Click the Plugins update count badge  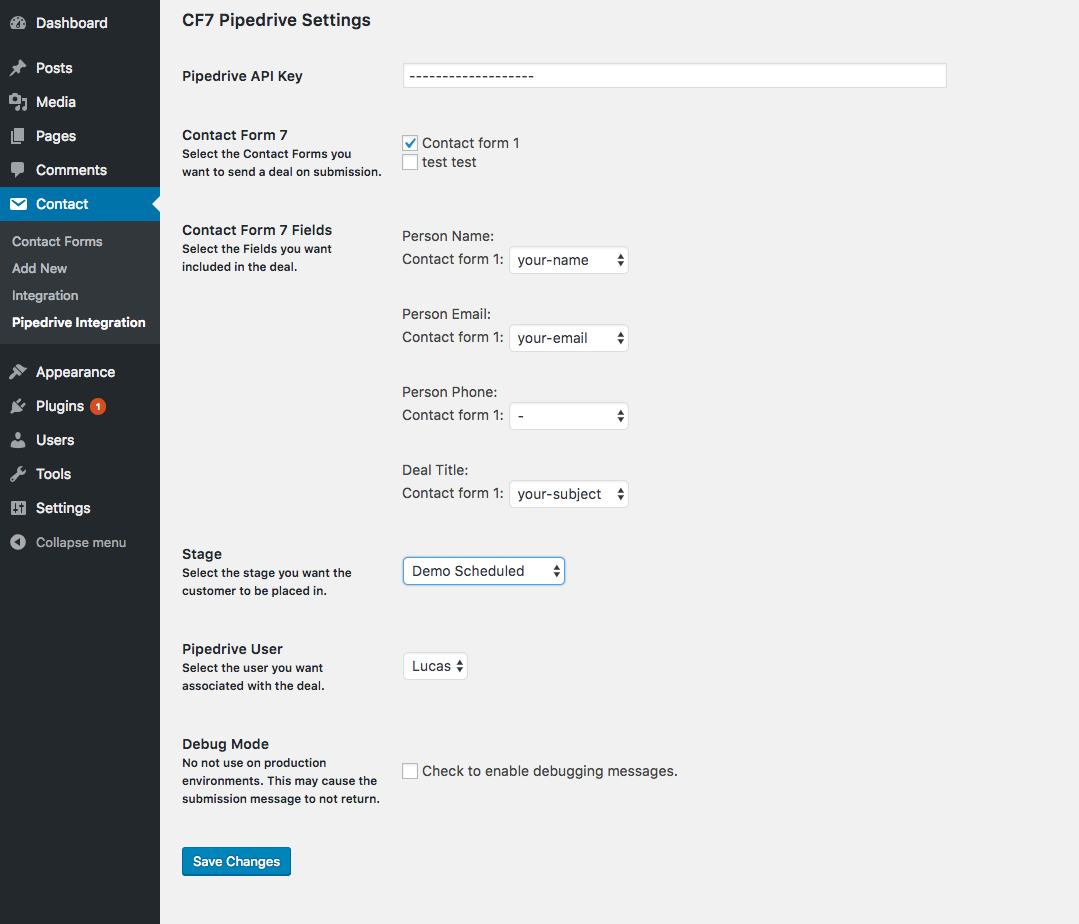pyautogui.click(x=98, y=406)
